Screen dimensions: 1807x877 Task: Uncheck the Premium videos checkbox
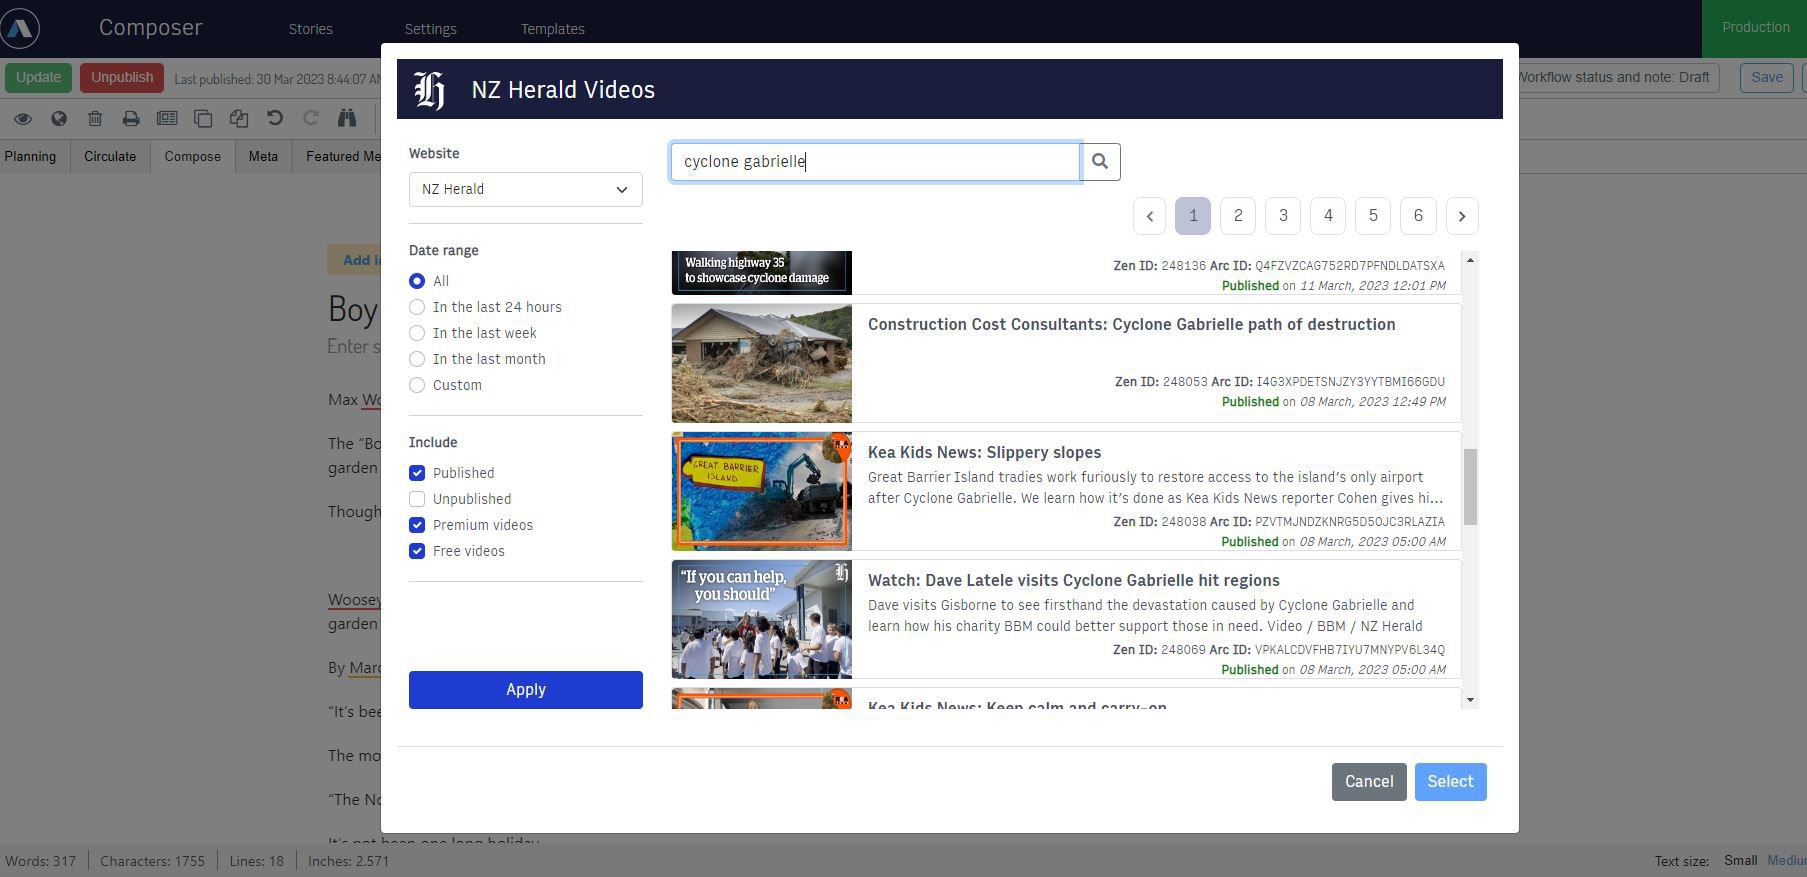(417, 525)
